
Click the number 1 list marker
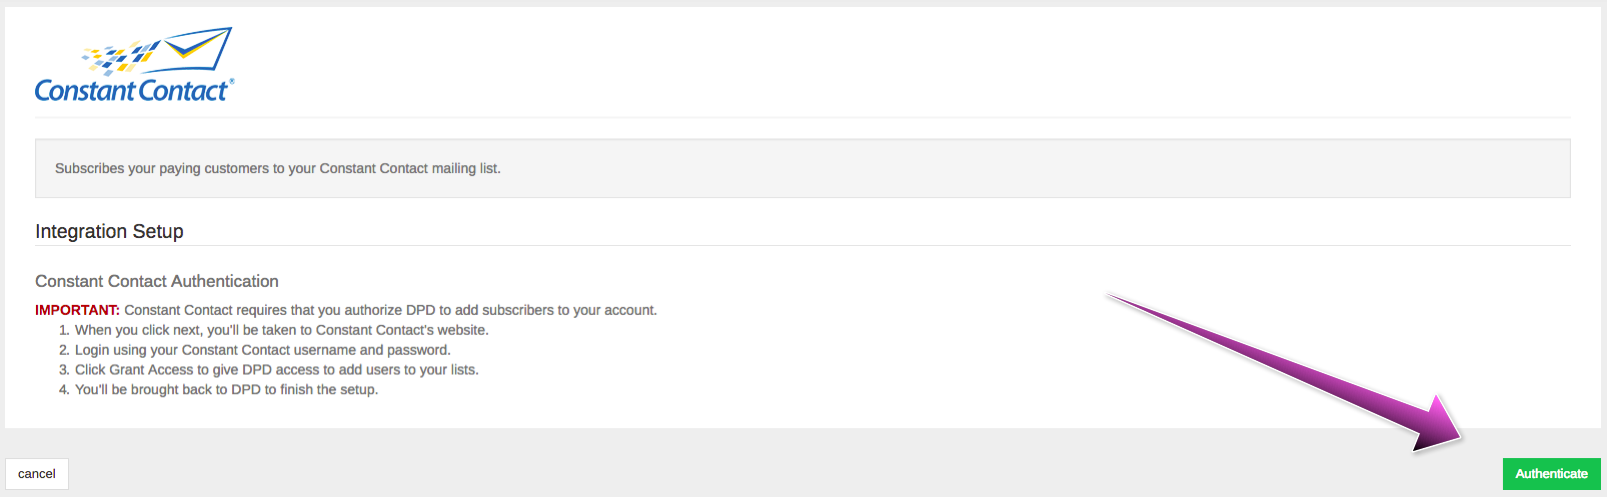[x=64, y=330]
